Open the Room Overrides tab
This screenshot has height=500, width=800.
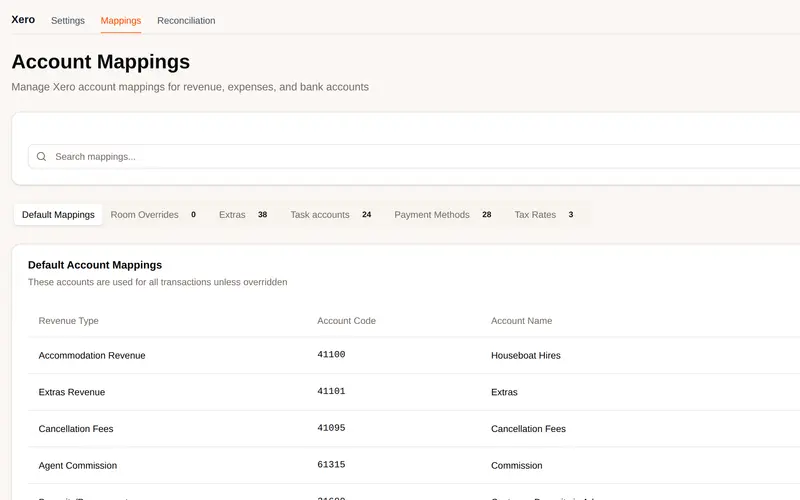[154, 215]
